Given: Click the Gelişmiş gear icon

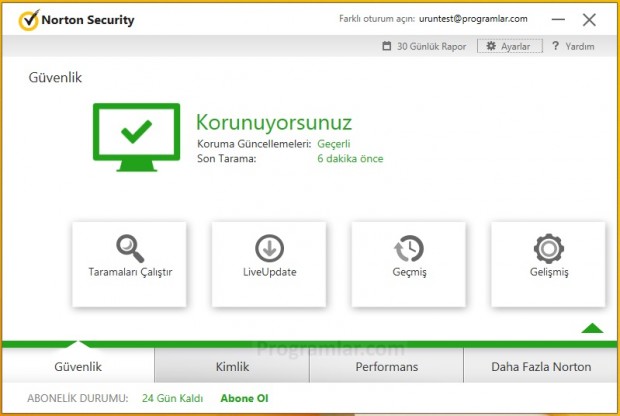Looking at the screenshot, I should (x=548, y=248).
